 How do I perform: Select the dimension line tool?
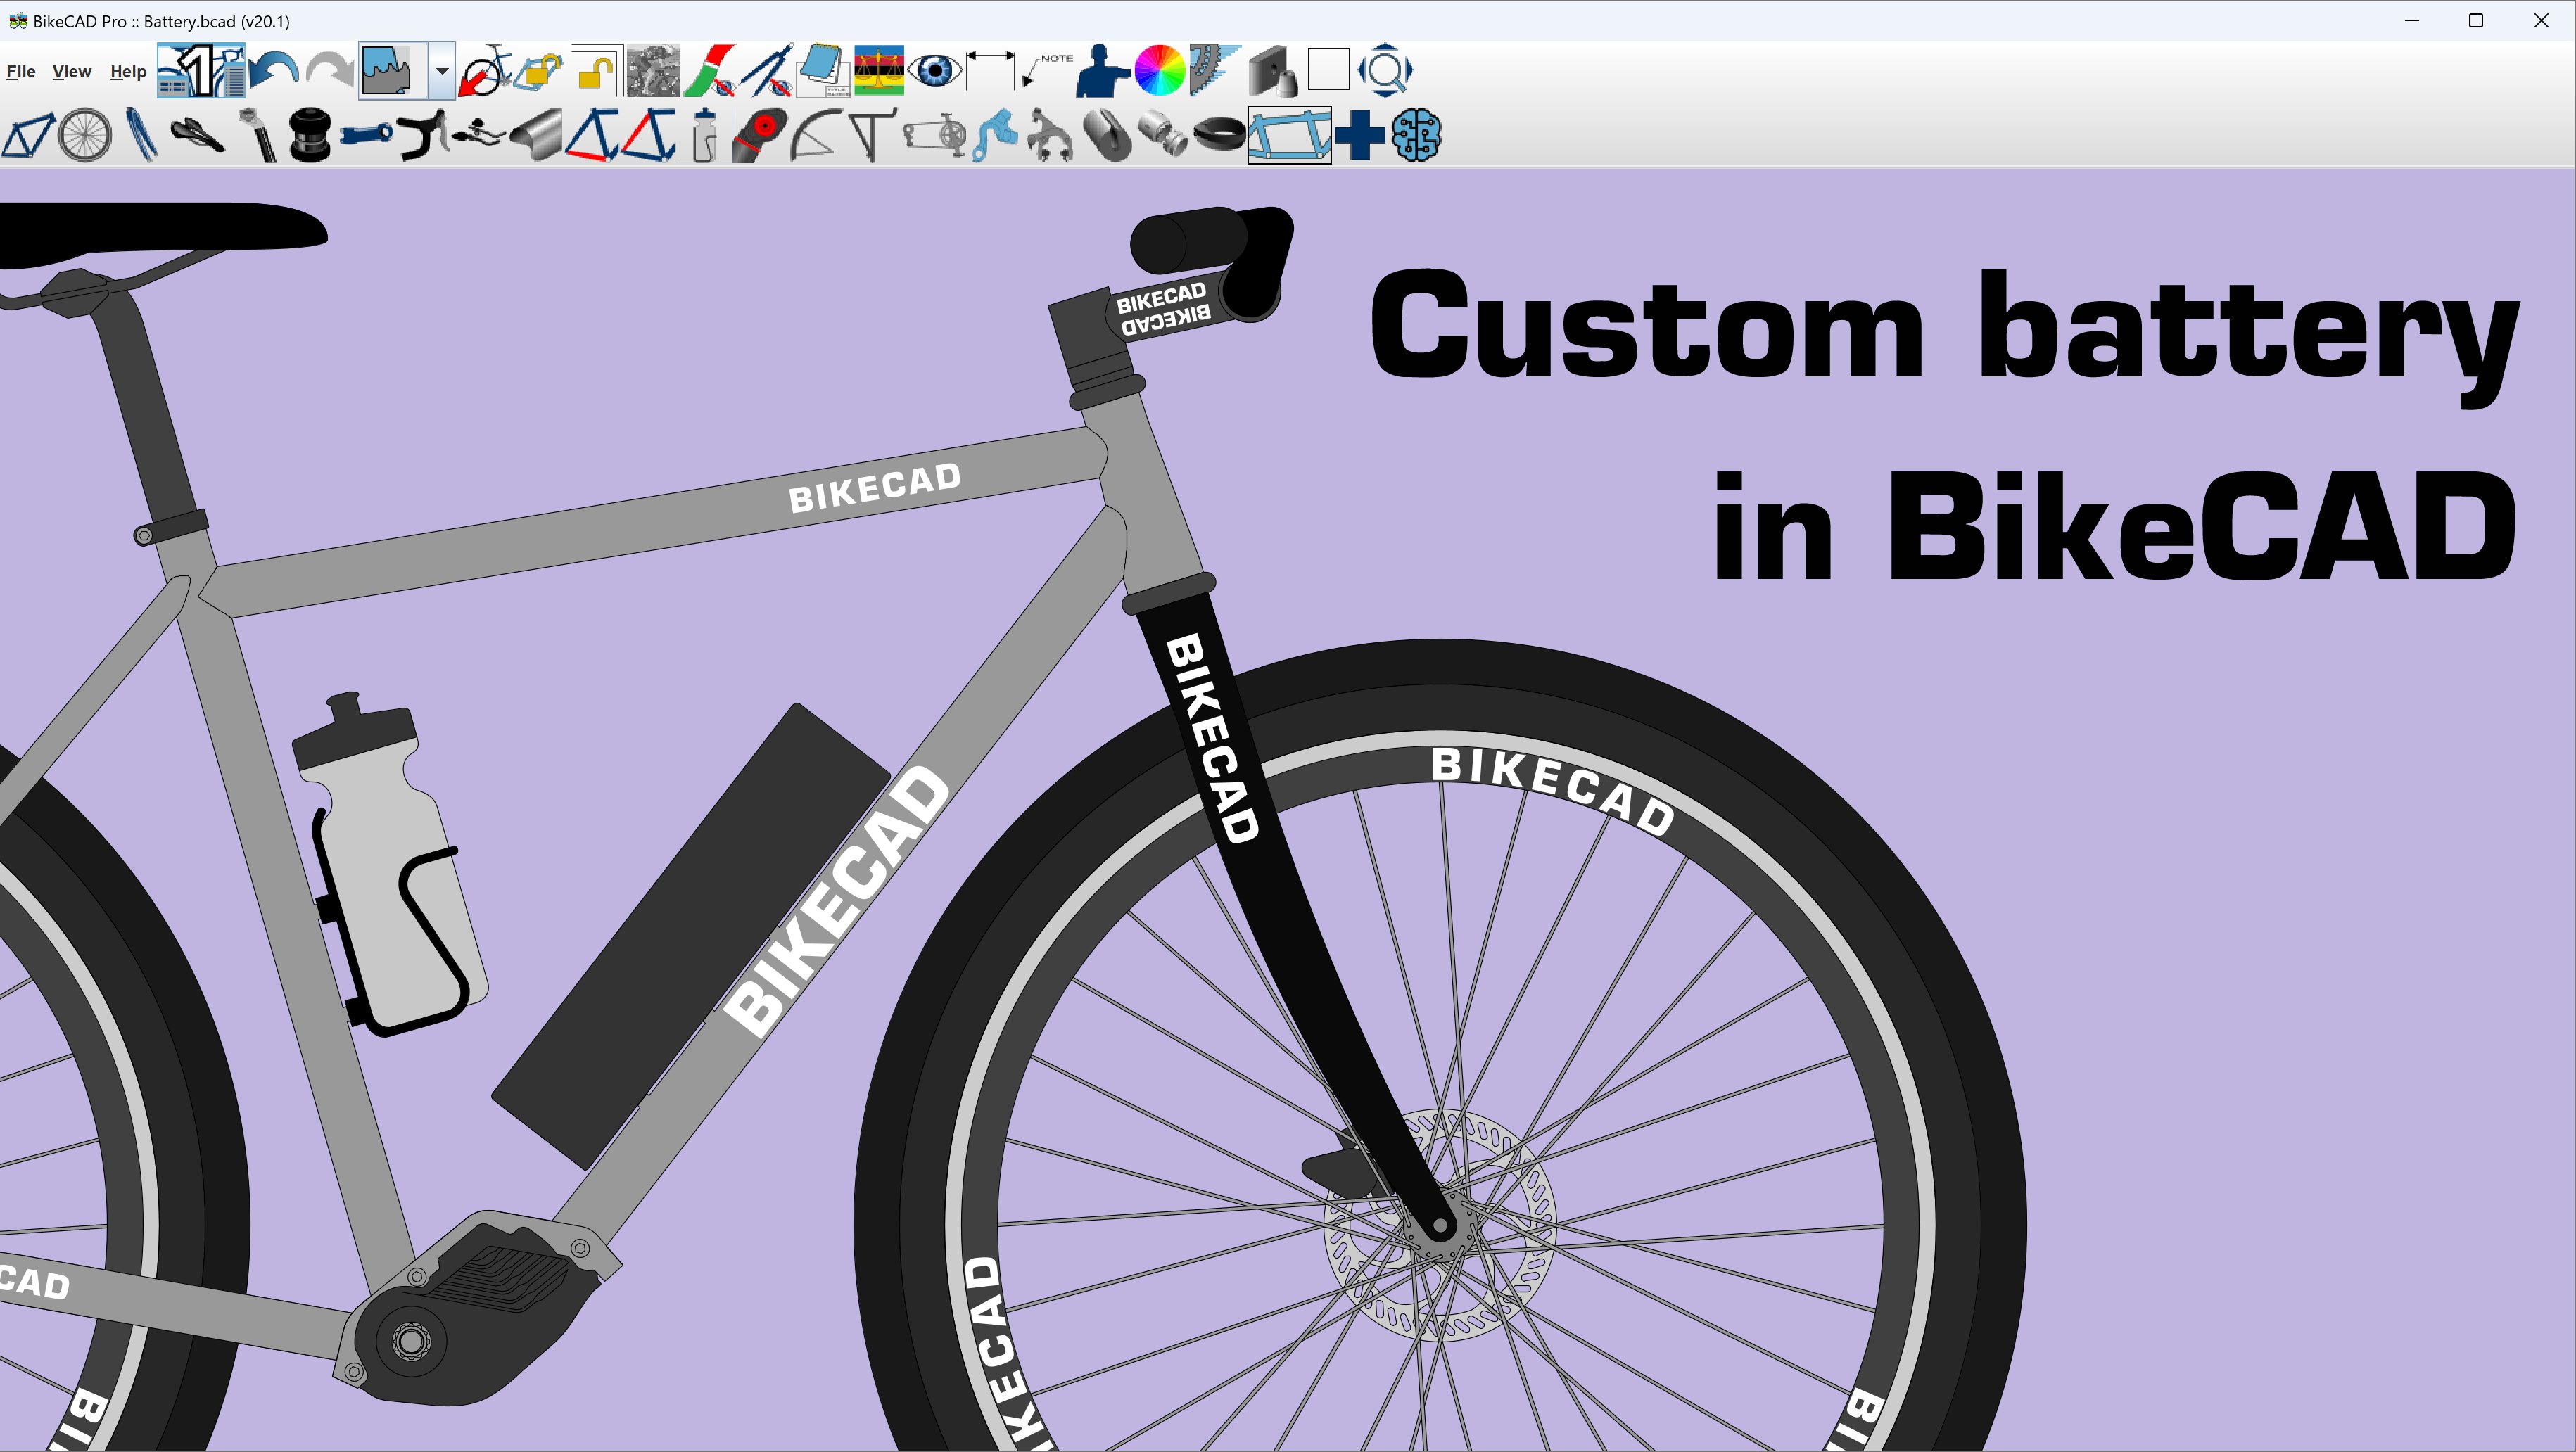pyautogui.click(x=991, y=71)
